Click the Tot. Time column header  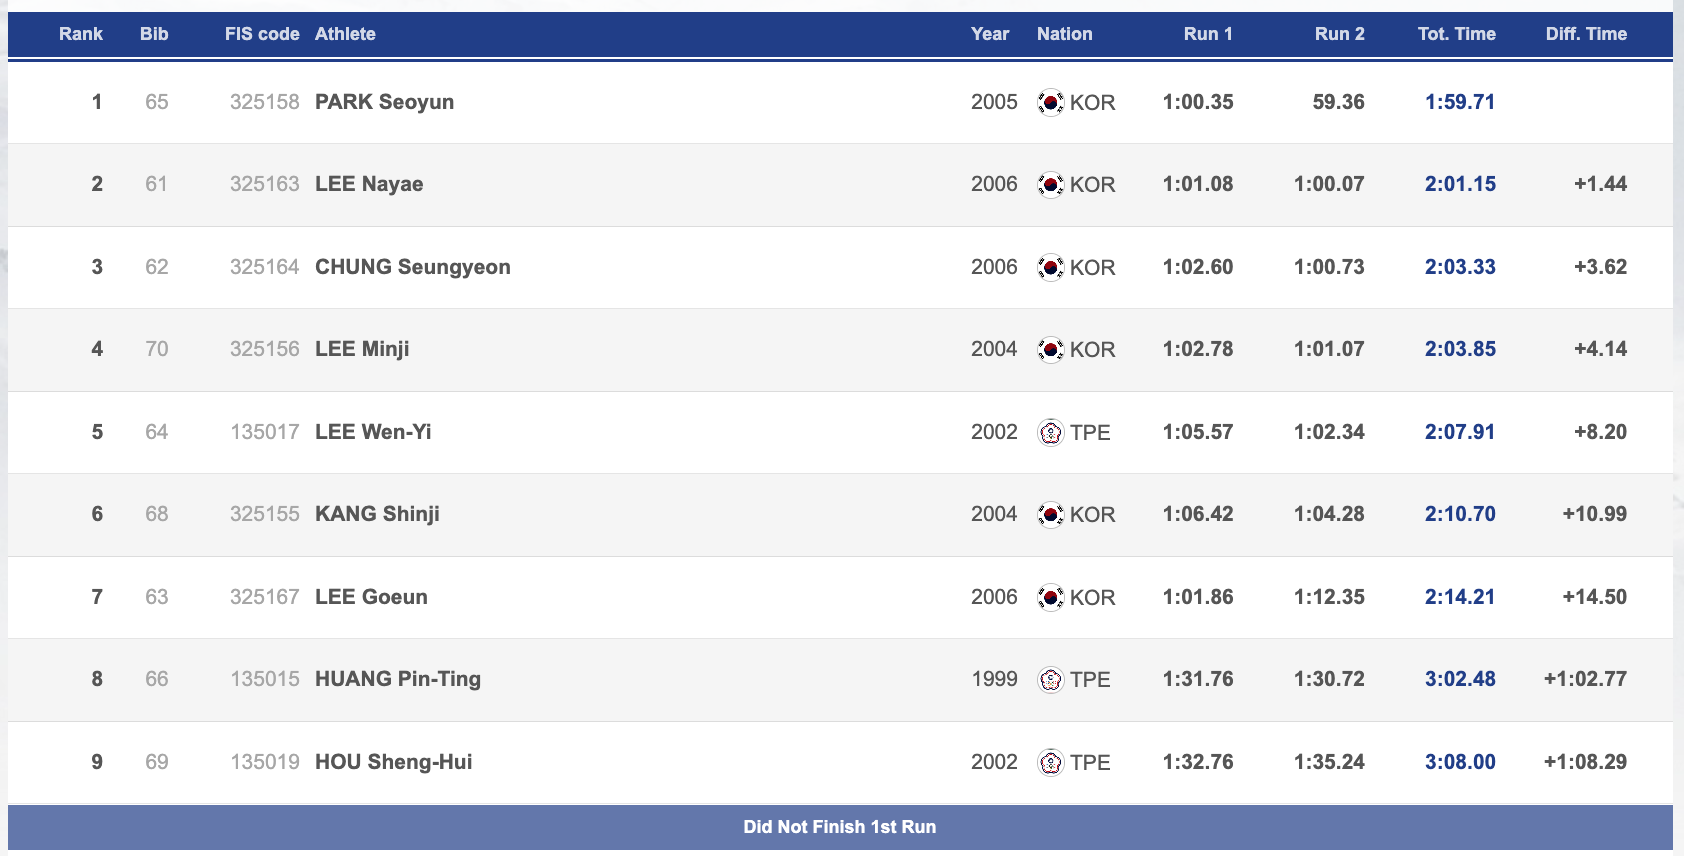[1456, 34]
